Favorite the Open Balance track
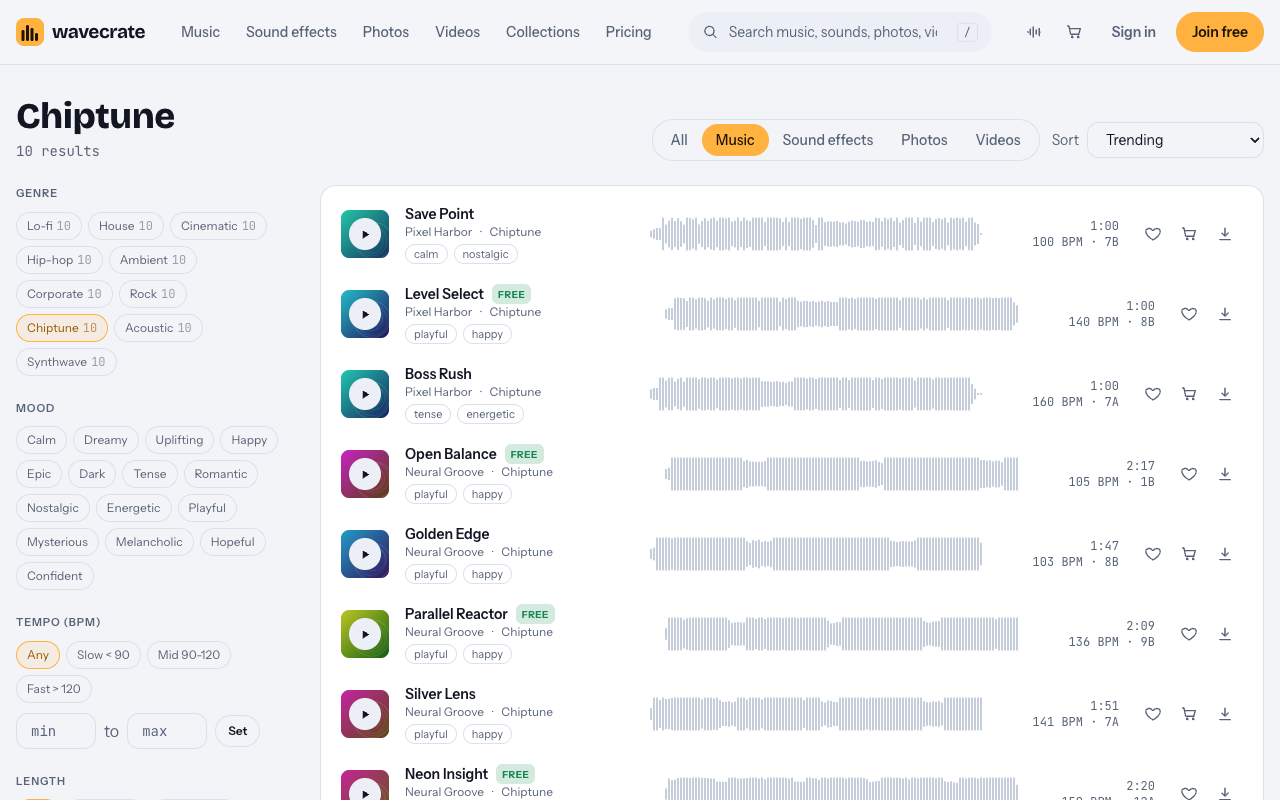The image size is (1280, 800). pyautogui.click(x=1189, y=474)
